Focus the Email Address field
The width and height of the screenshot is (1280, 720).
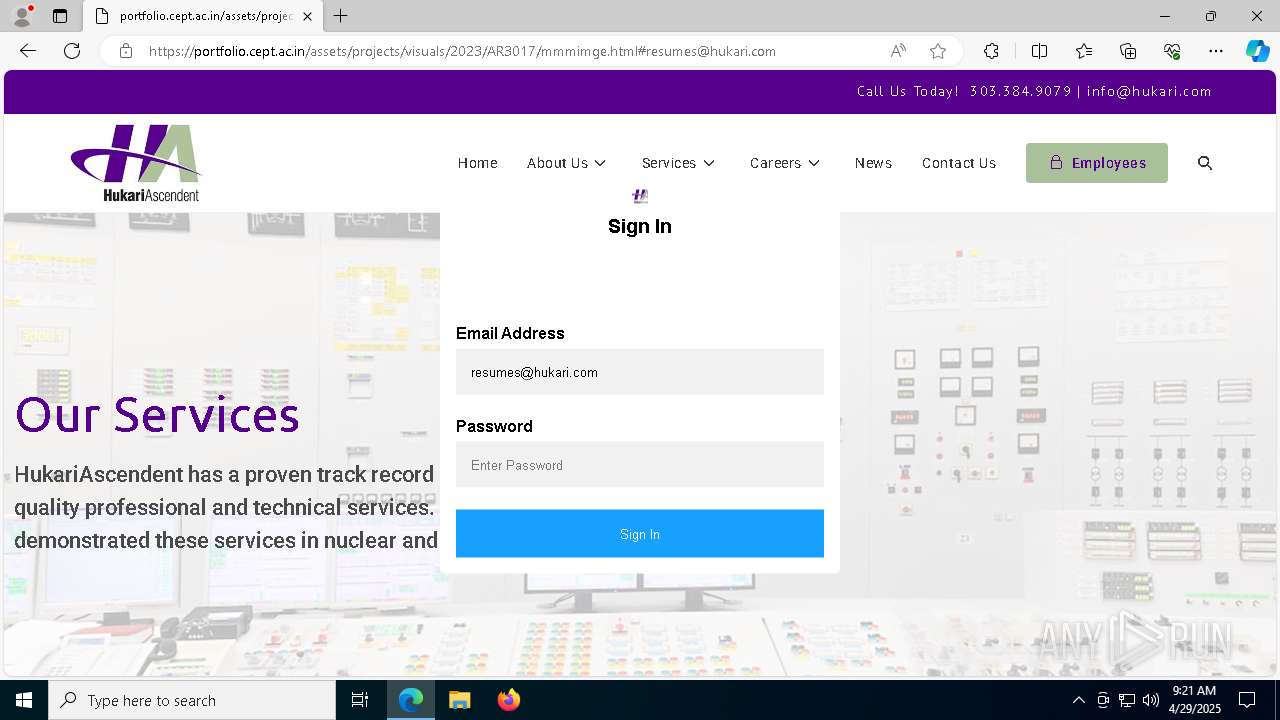tap(640, 372)
